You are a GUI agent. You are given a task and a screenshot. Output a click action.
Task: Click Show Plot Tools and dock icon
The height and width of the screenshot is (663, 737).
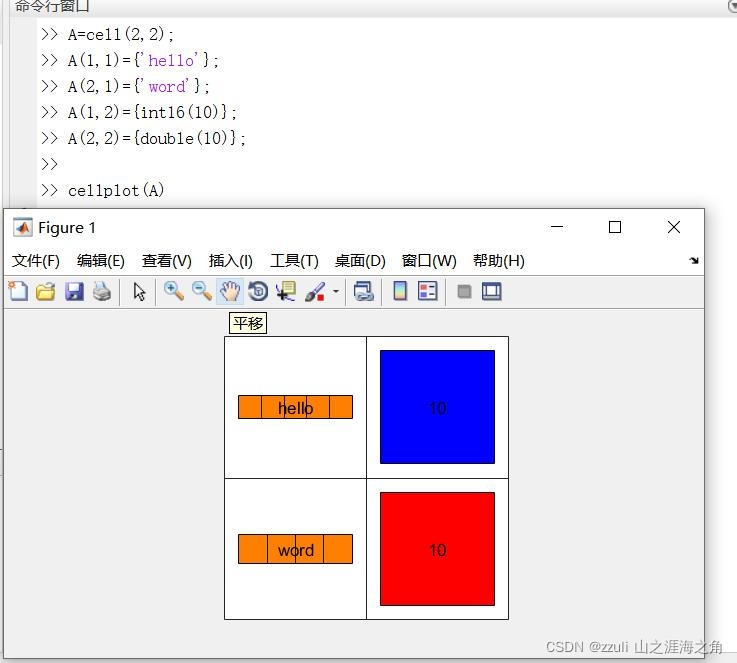point(492,291)
